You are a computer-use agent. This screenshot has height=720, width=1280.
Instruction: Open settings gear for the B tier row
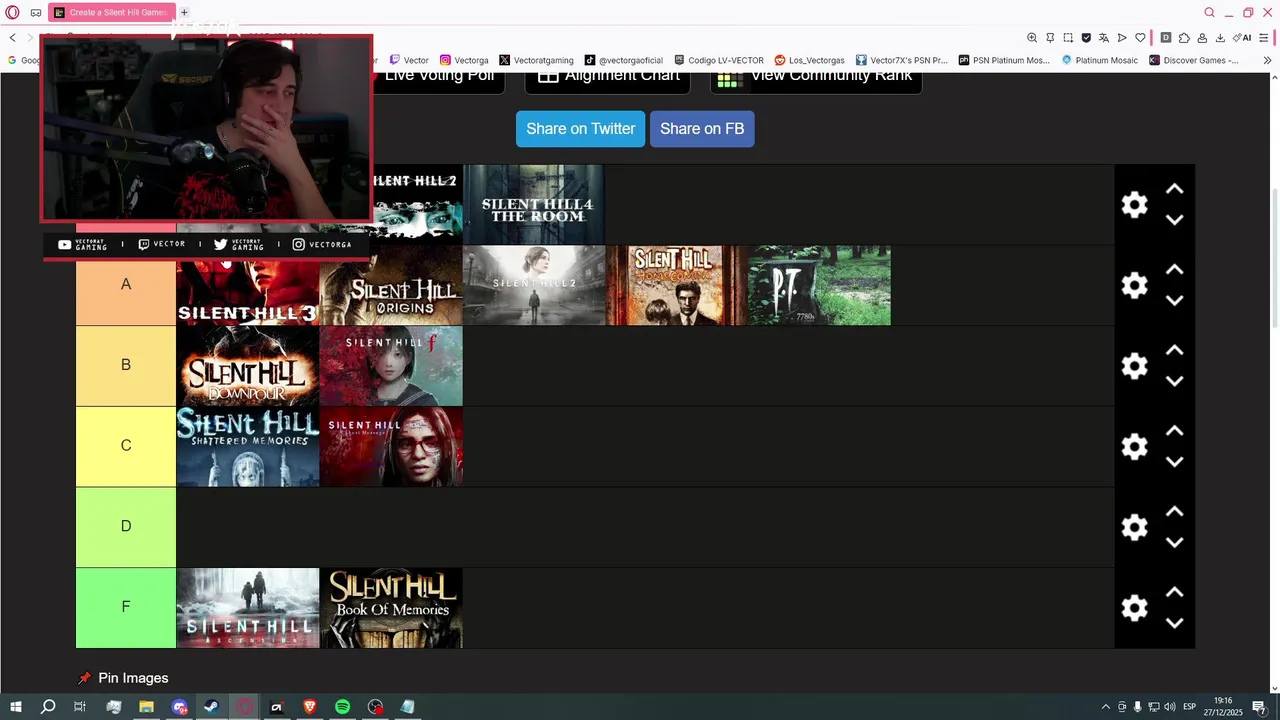click(1134, 366)
